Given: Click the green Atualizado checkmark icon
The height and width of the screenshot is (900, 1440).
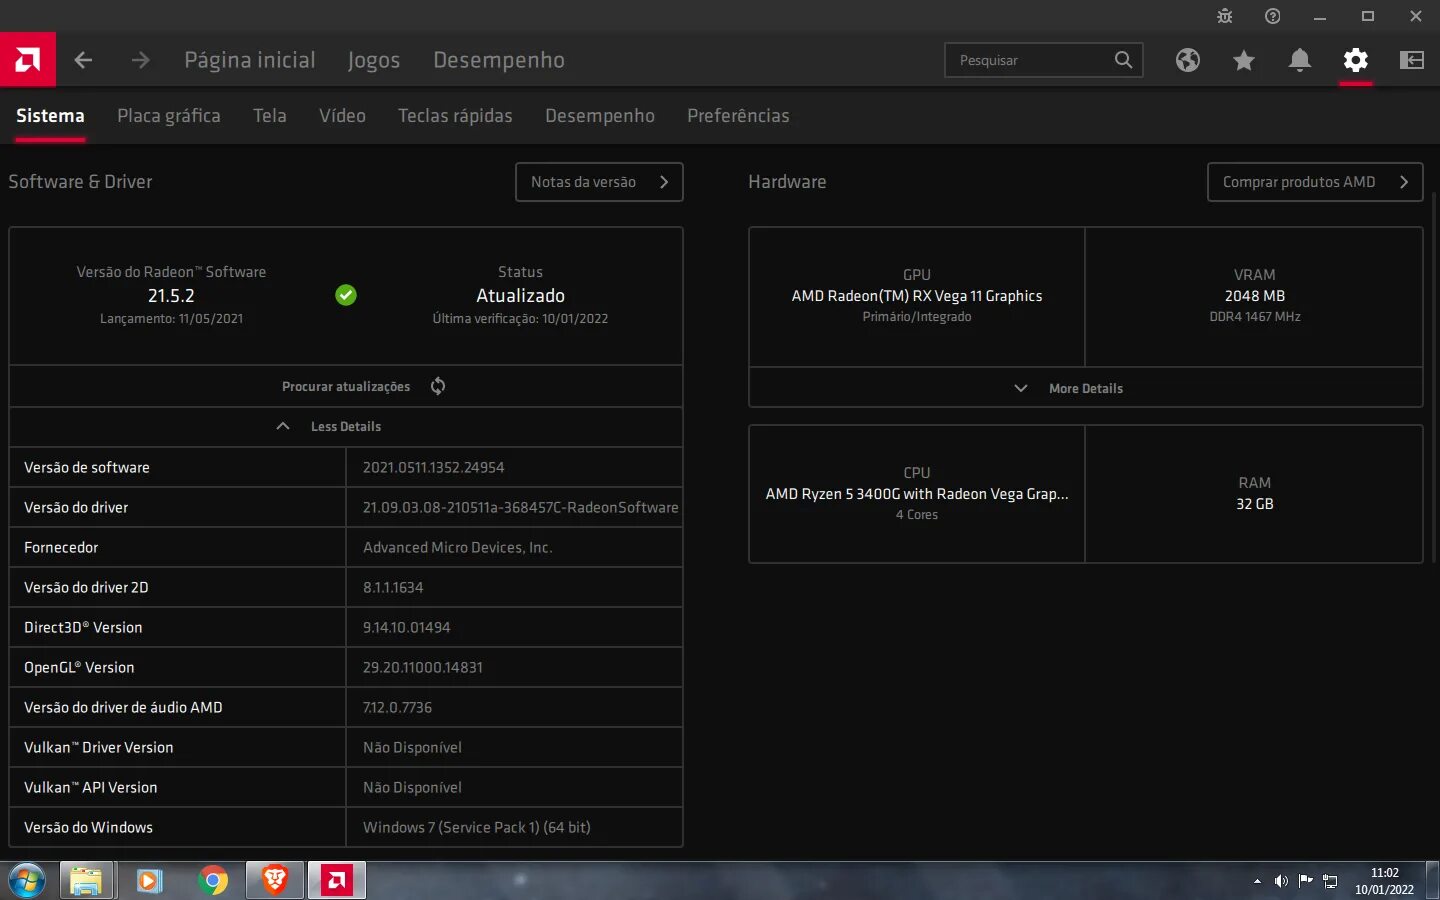Looking at the screenshot, I should pyautogui.click(x=346, y=295).
